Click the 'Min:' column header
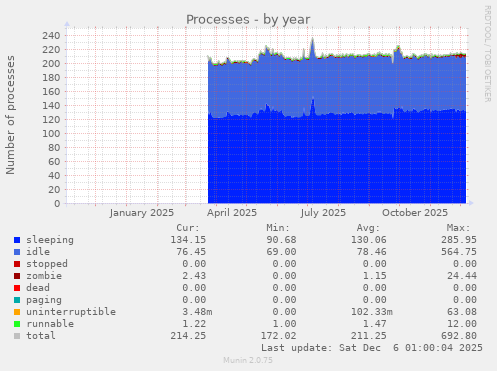The image size is (497, 371). tap(278, 228)
